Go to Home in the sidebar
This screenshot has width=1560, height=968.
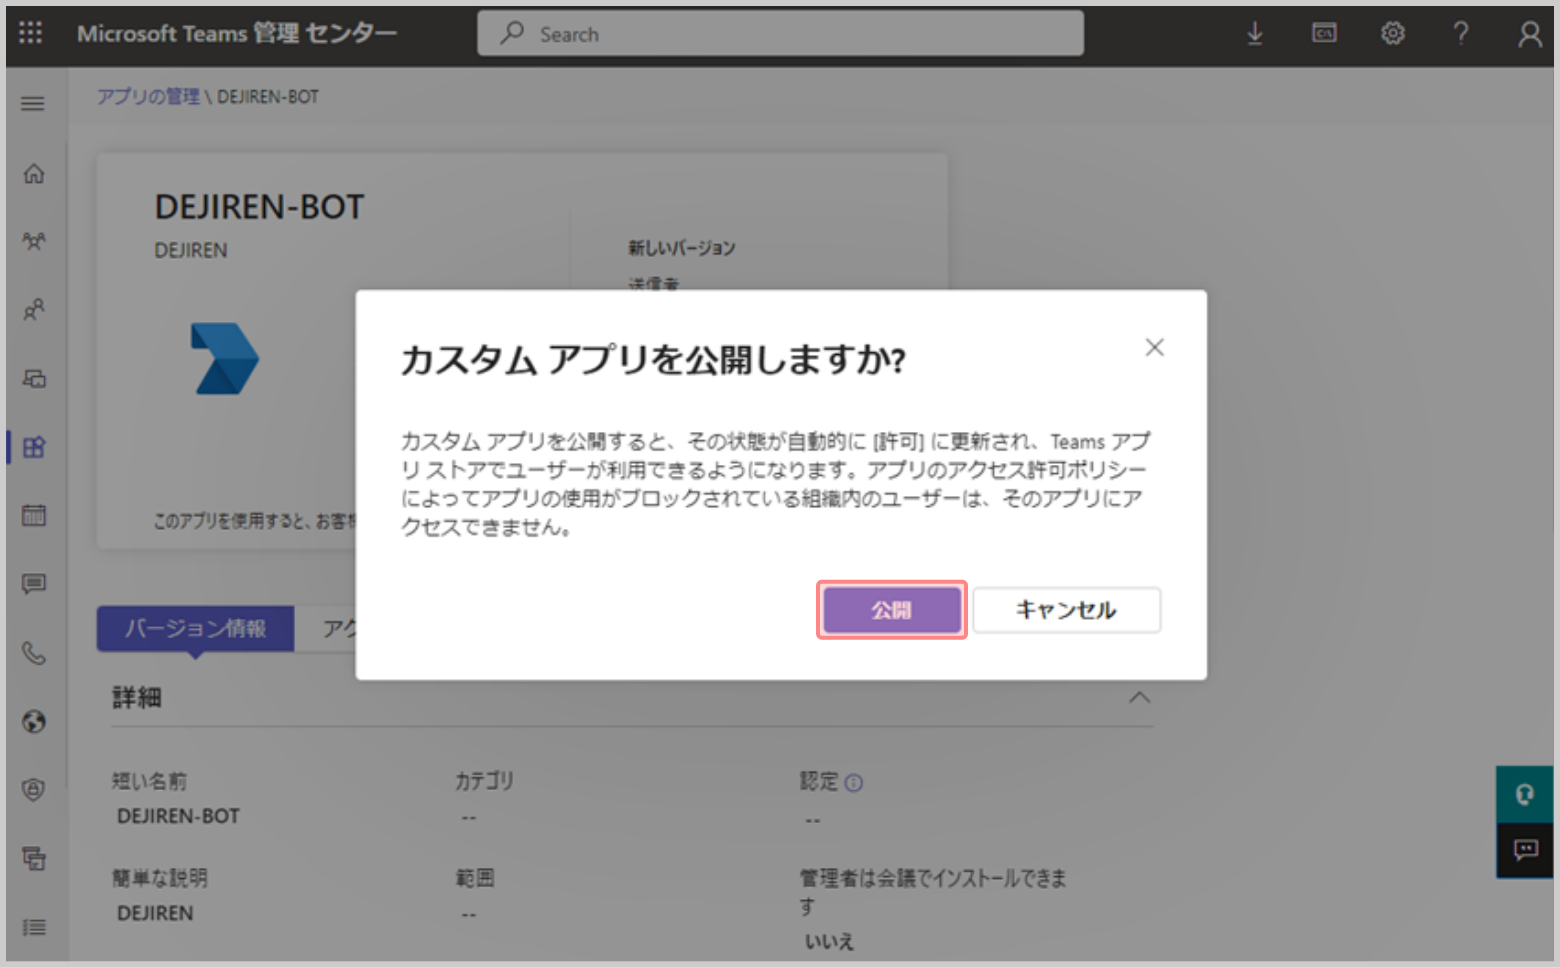click(34, 174)
